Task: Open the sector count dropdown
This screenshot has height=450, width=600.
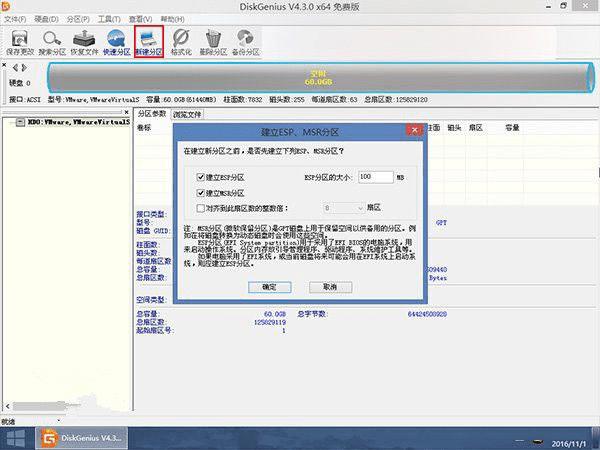Action: click(360, 208)
